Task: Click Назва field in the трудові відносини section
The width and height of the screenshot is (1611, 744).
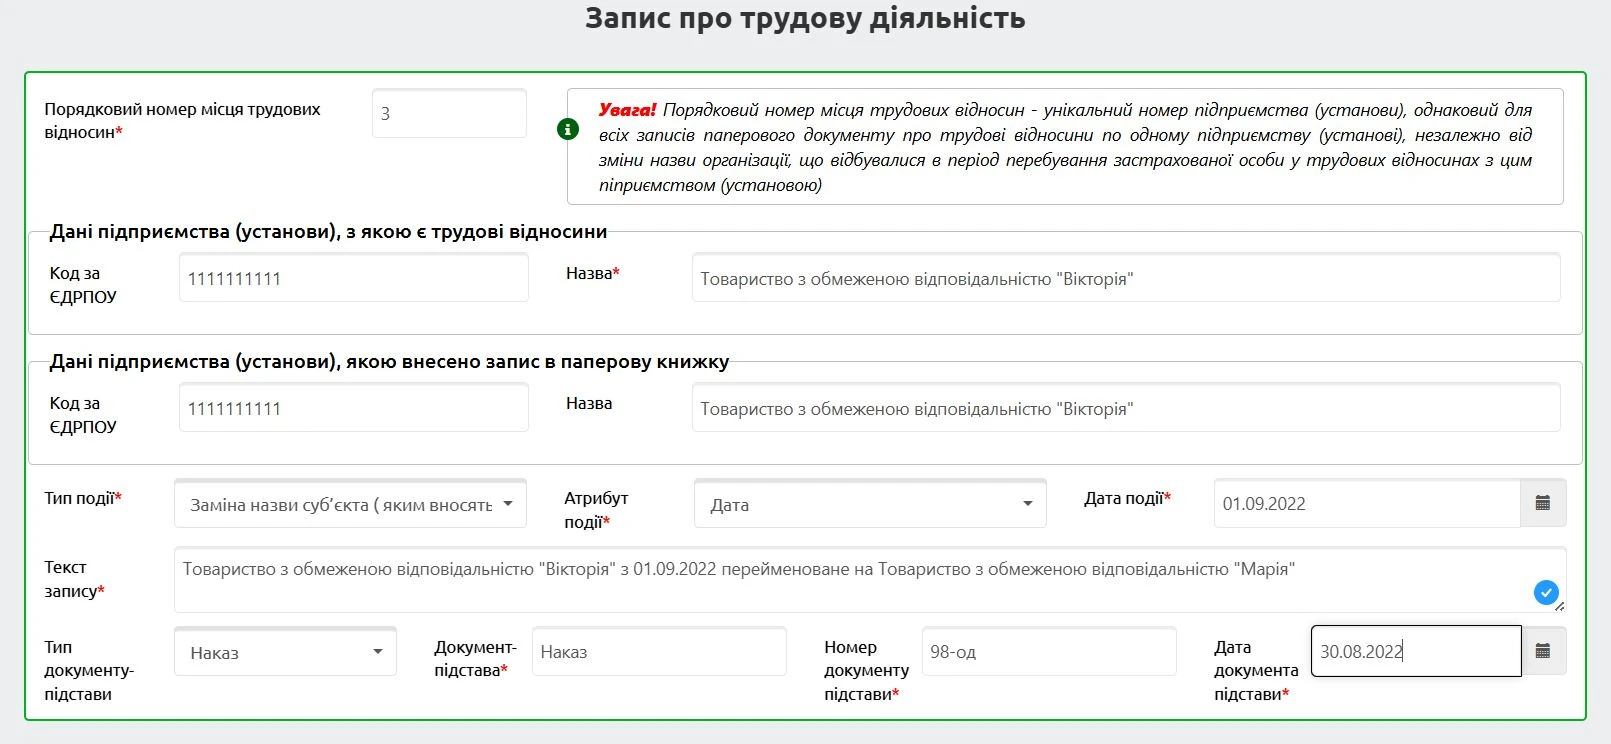Action: point(1125,278)
